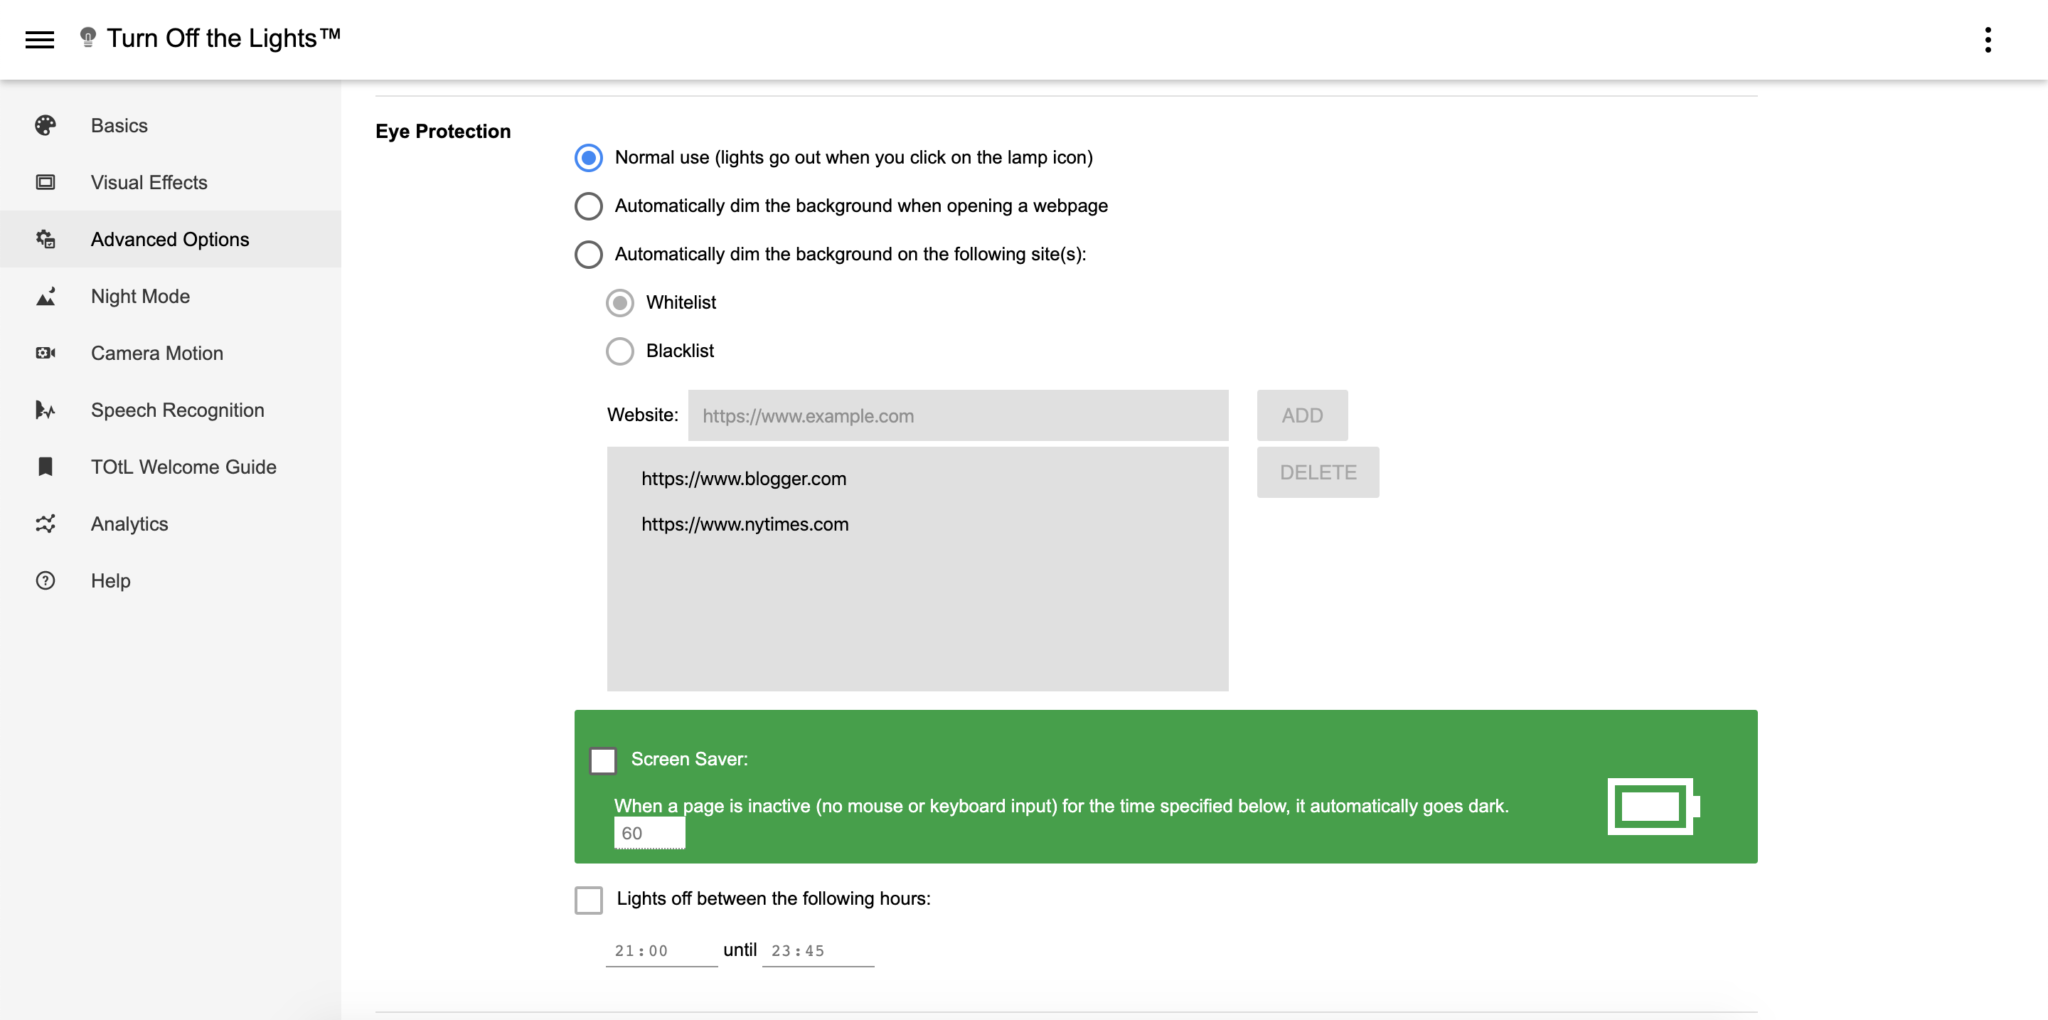Go to the Basics section

click(170, 125)
